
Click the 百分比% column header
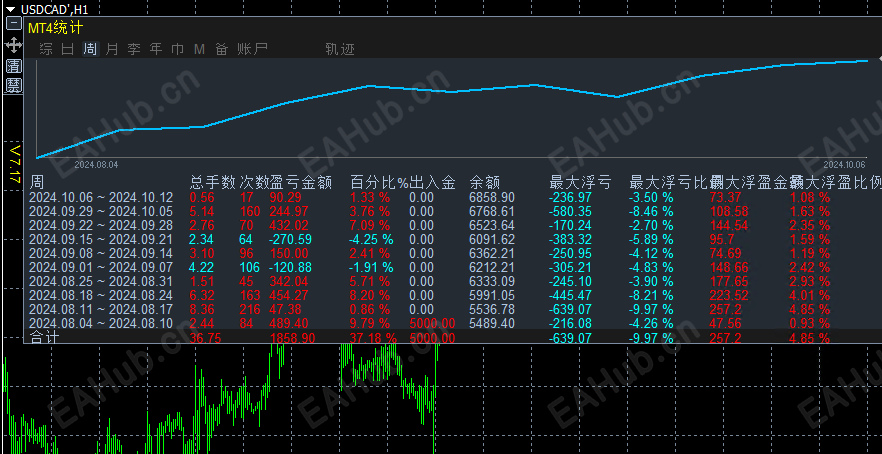379,182
